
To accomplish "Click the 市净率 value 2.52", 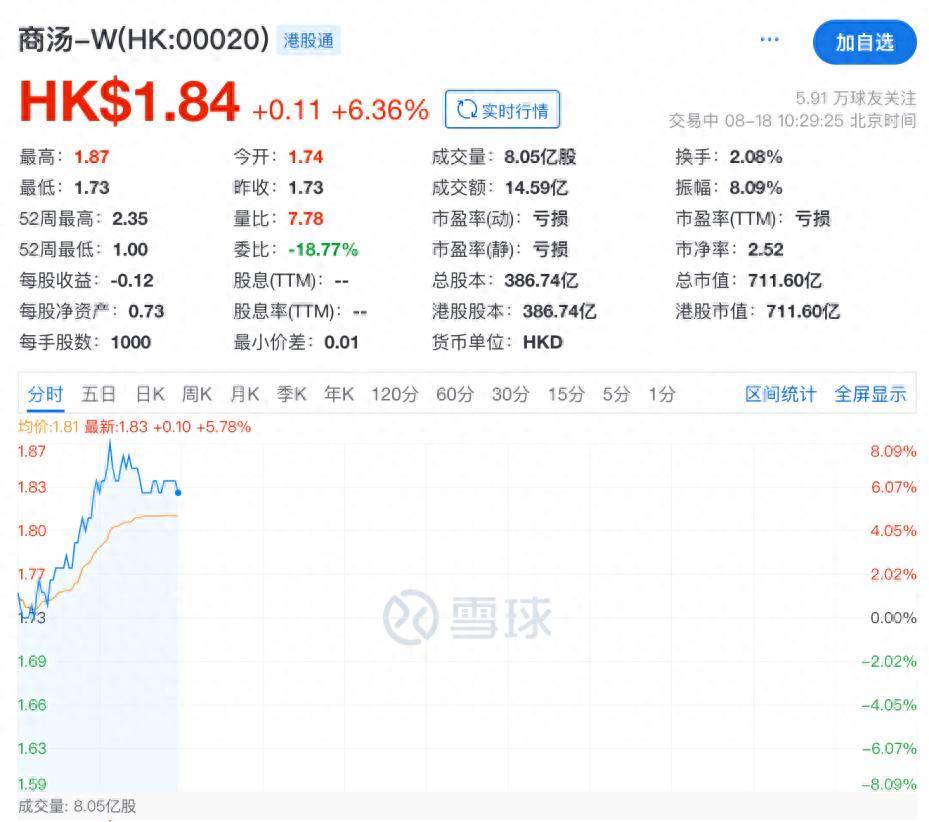I will (x=765, y=250).
